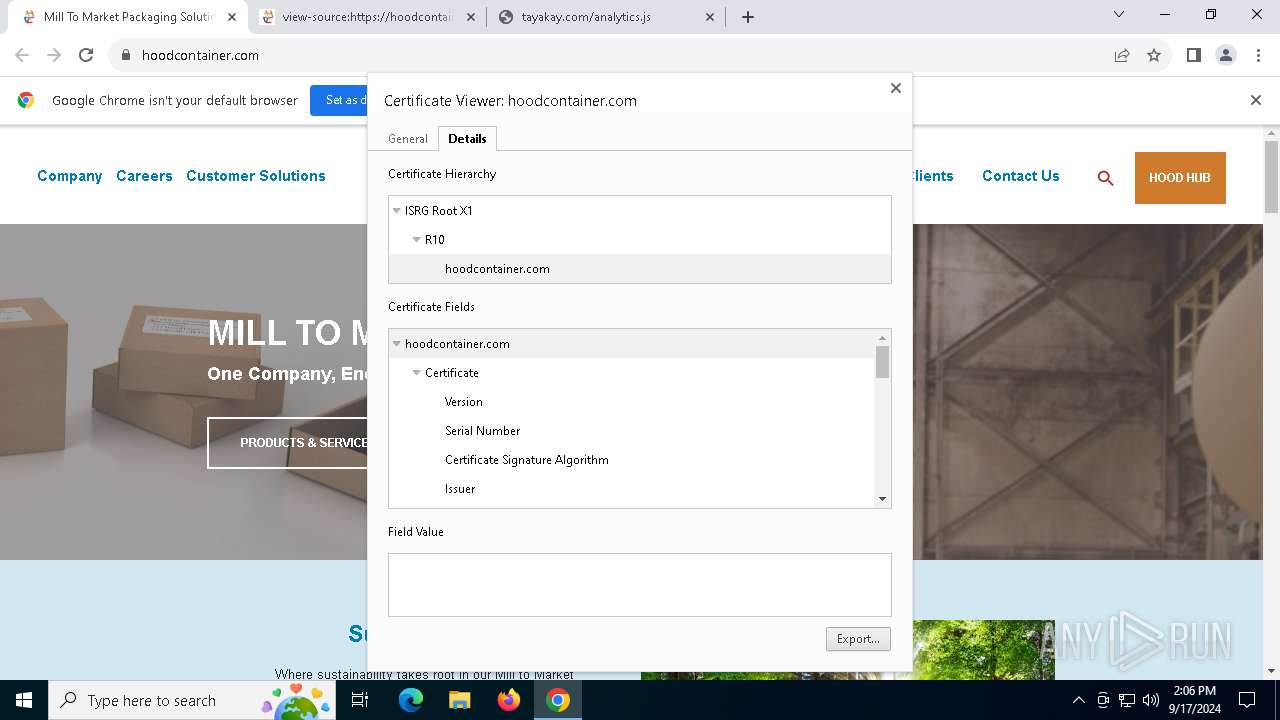Open the Contact Us link
Screen dimensions: 1280x720
[1021, 176]
